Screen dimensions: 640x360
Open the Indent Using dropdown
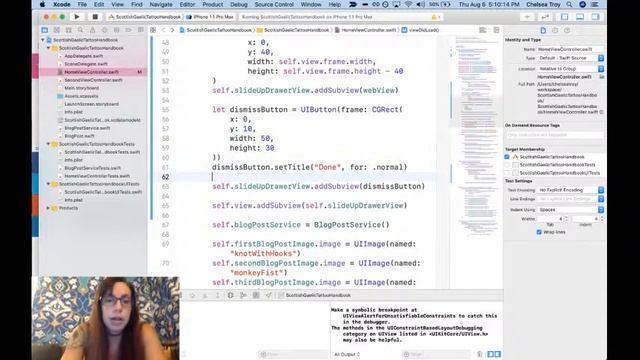click(571, 209)
